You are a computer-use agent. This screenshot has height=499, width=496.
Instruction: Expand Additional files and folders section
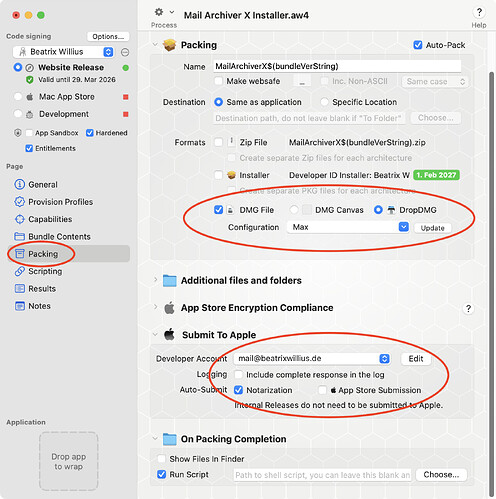(155, 280)
